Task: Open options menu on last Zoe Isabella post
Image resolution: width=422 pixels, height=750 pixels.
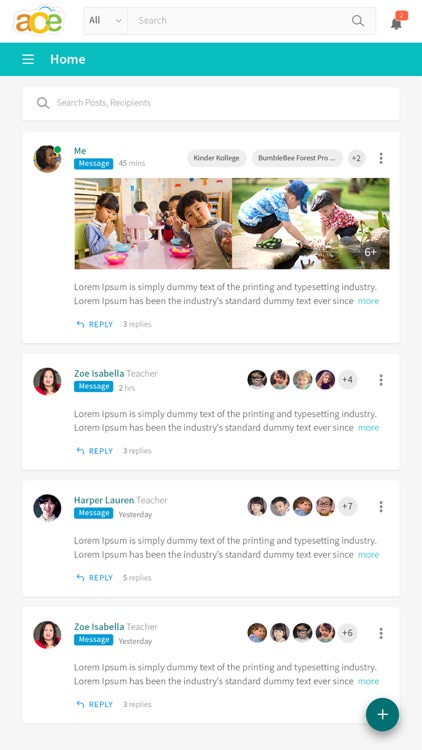Action: [381, 633]
